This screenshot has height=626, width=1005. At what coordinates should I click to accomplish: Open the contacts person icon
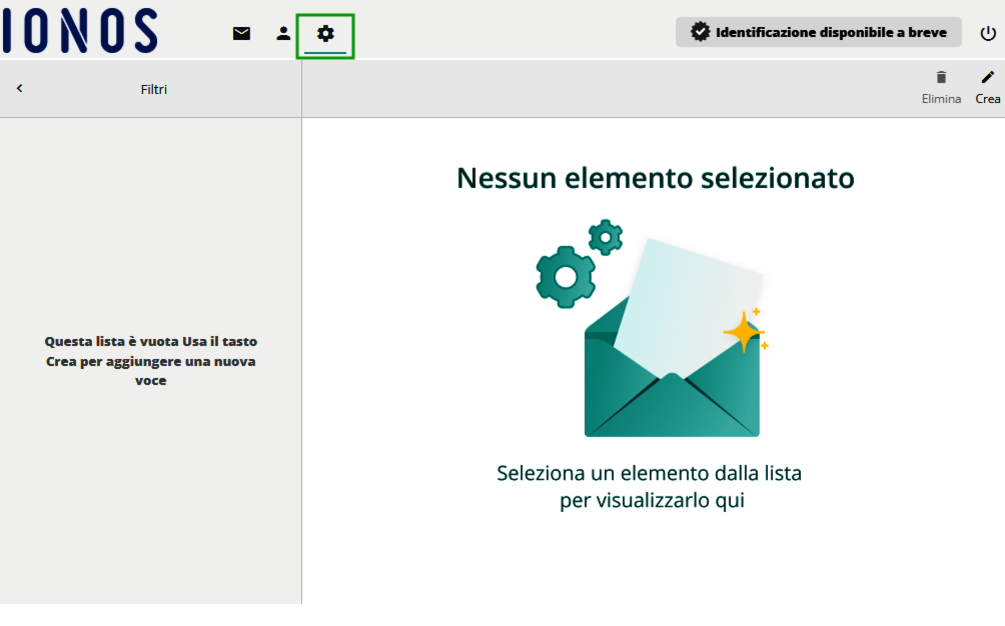click(283, 33)
